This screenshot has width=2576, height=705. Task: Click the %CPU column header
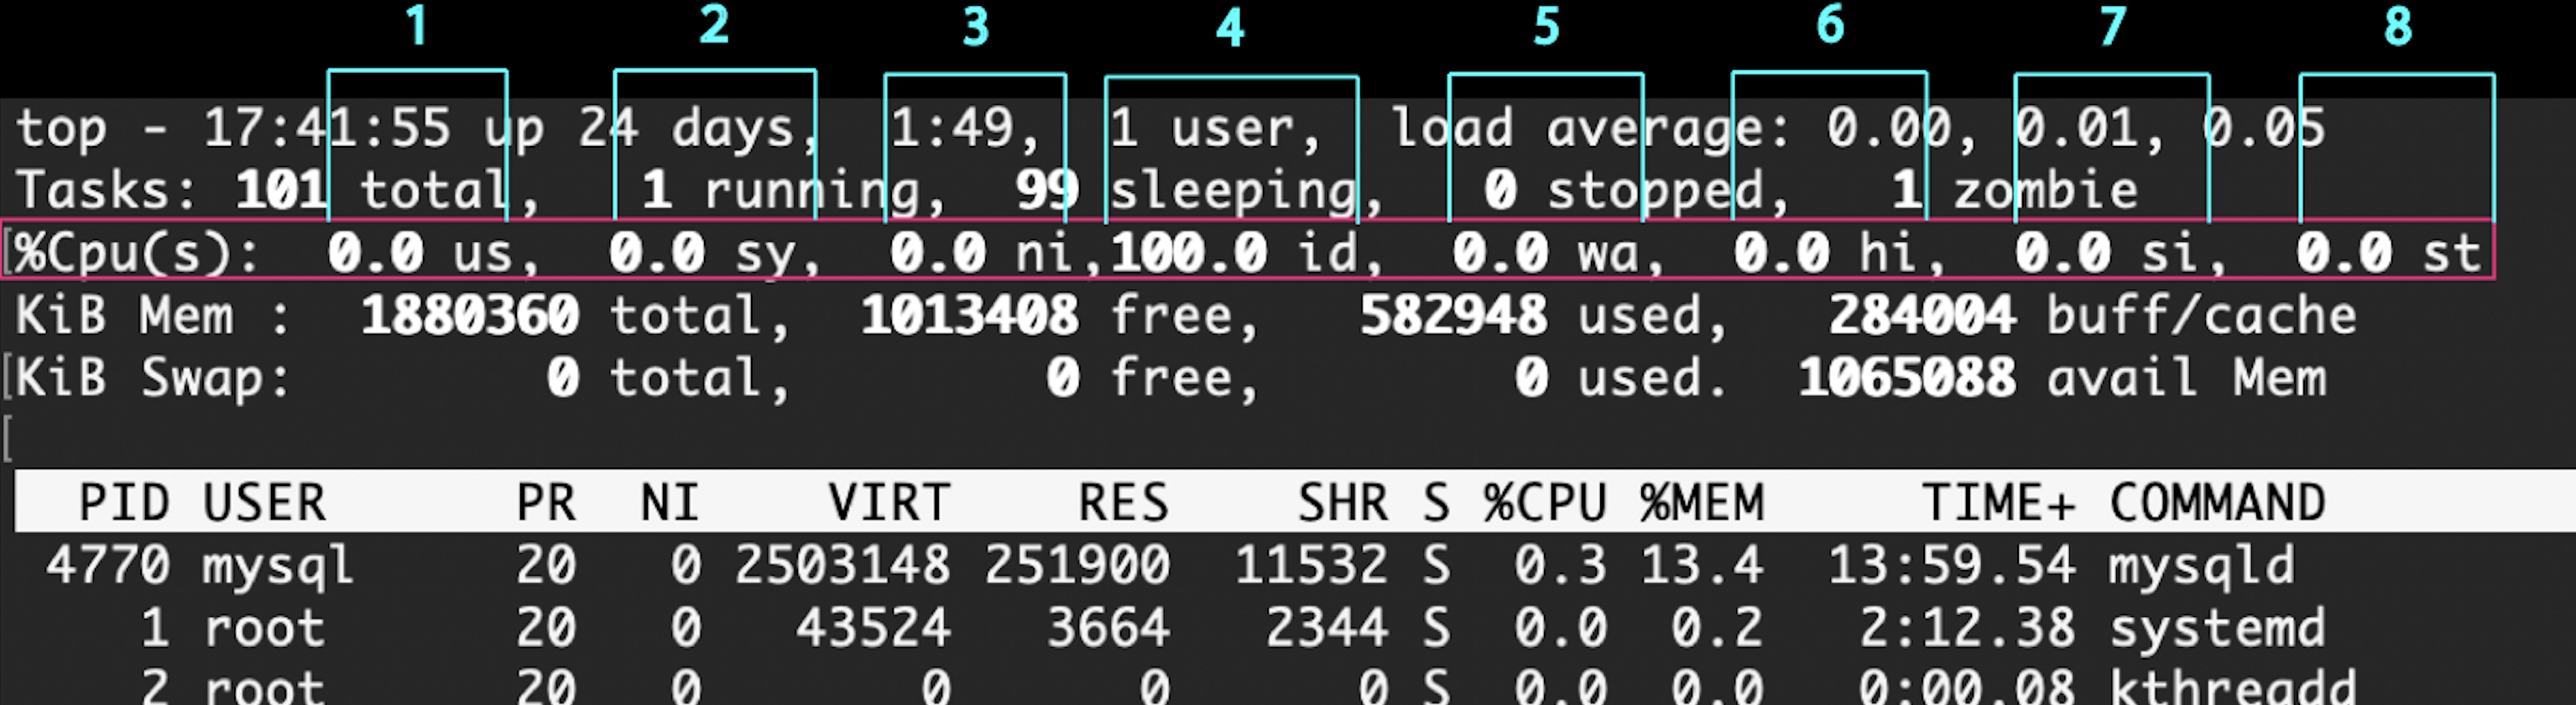[x=1545, y=502]
